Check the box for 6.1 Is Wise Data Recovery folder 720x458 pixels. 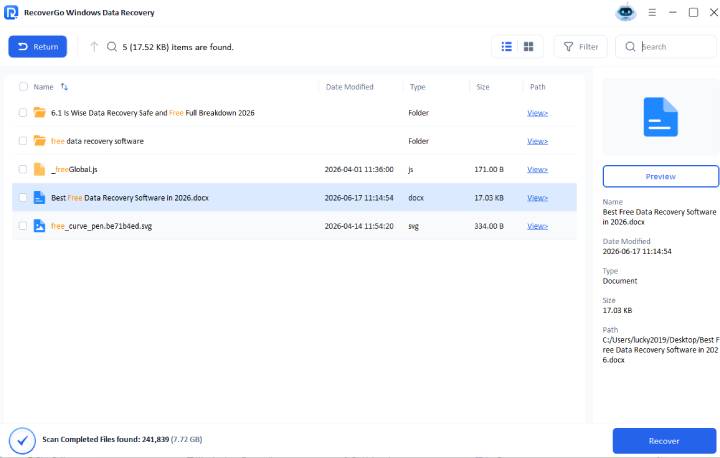coord(22,113)
